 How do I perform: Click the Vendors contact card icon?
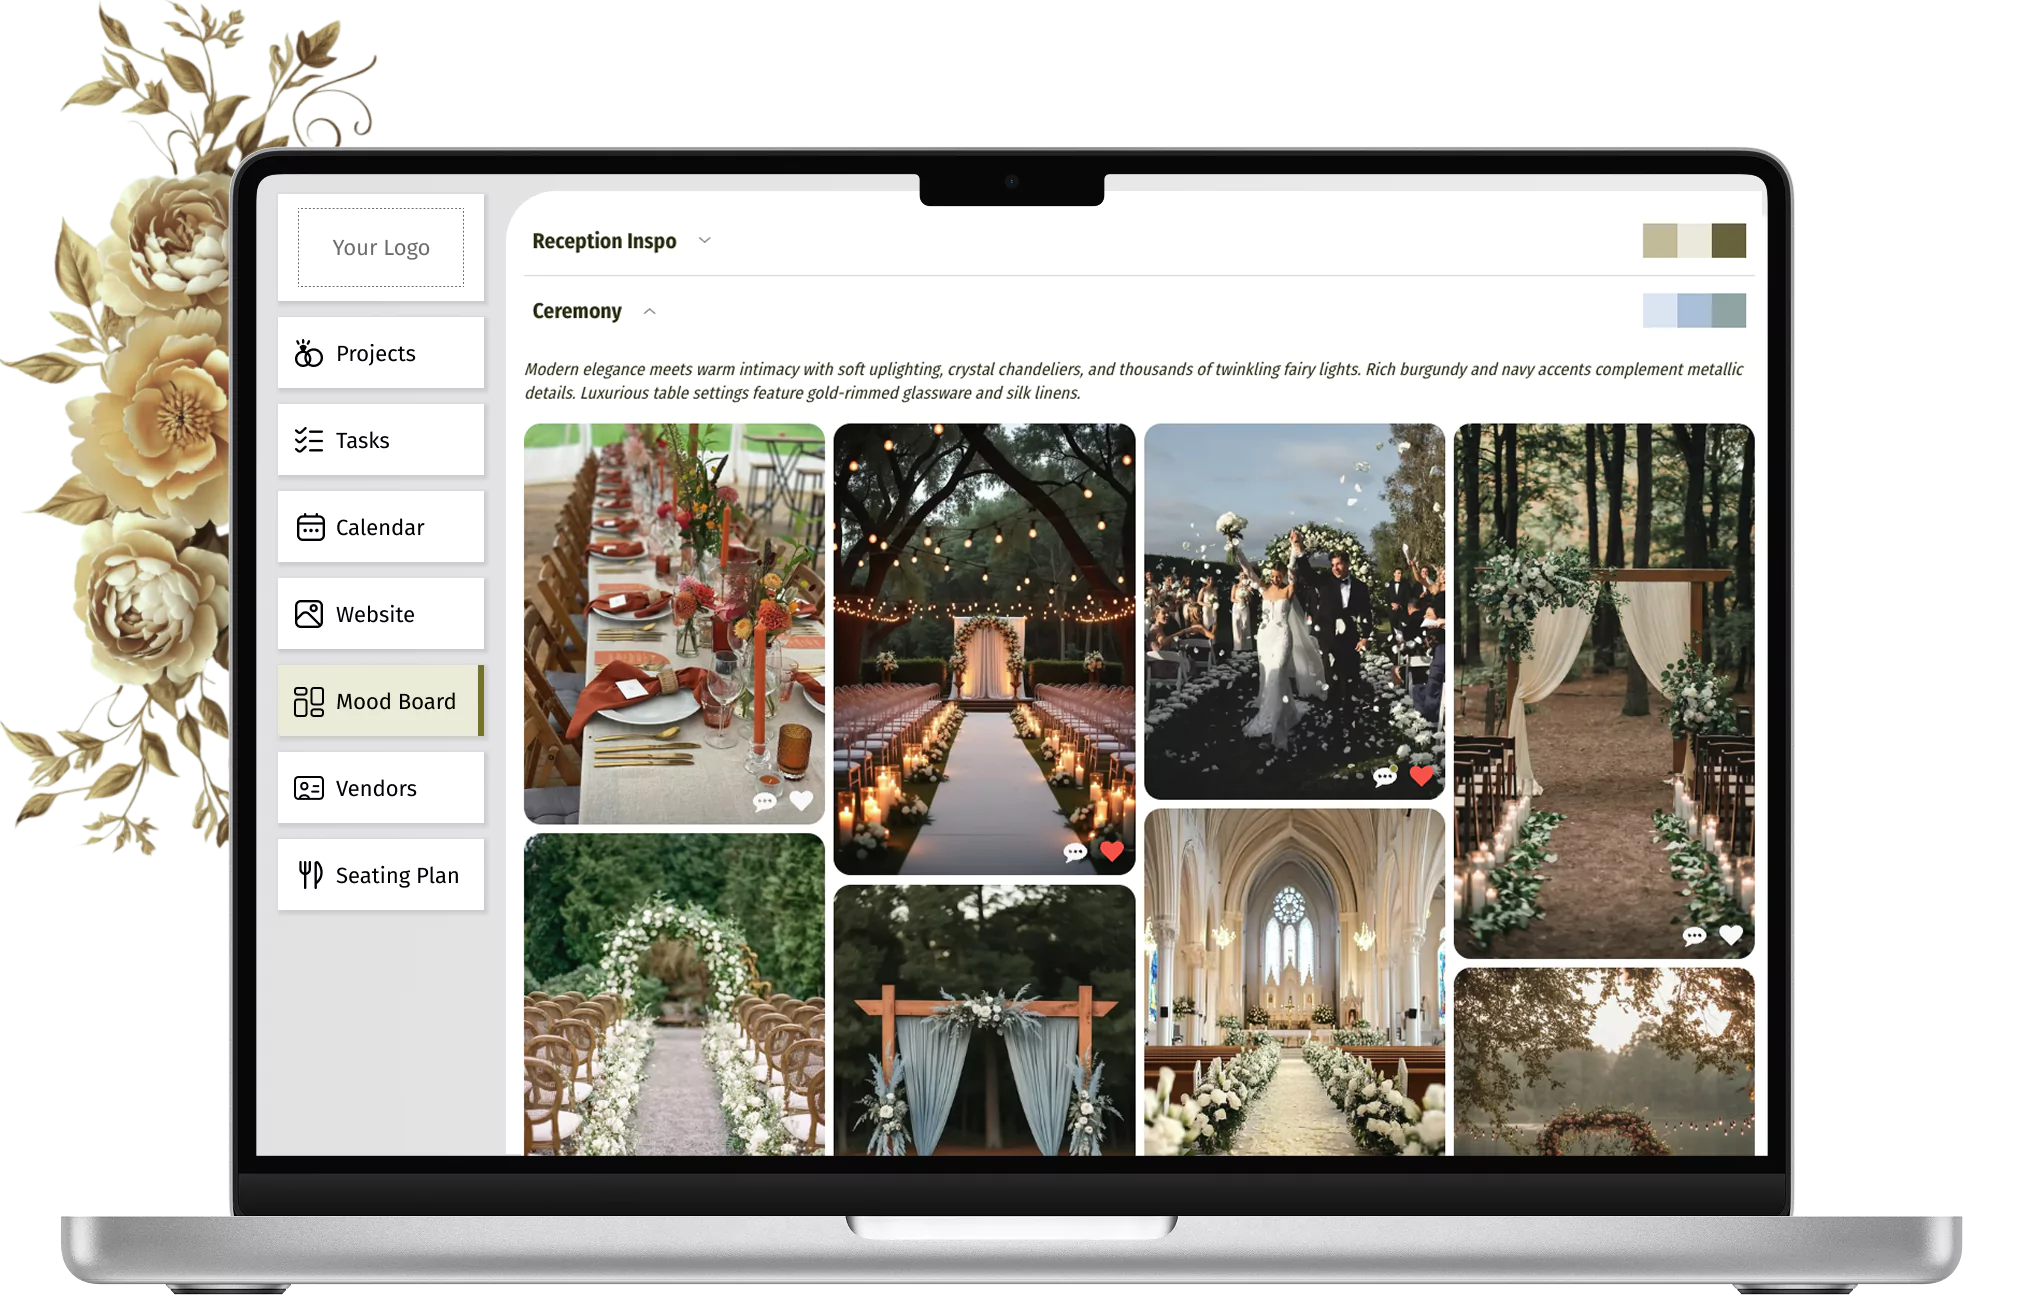tap(309, 788)
